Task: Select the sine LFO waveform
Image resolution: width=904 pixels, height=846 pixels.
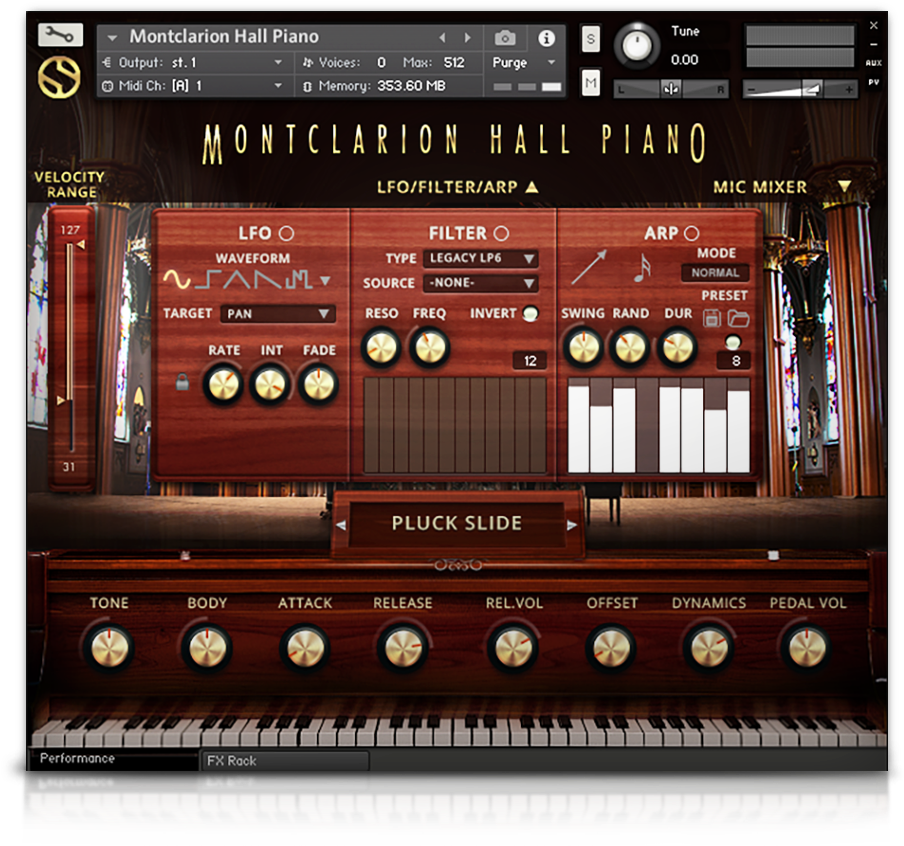Action: (176, 280)
